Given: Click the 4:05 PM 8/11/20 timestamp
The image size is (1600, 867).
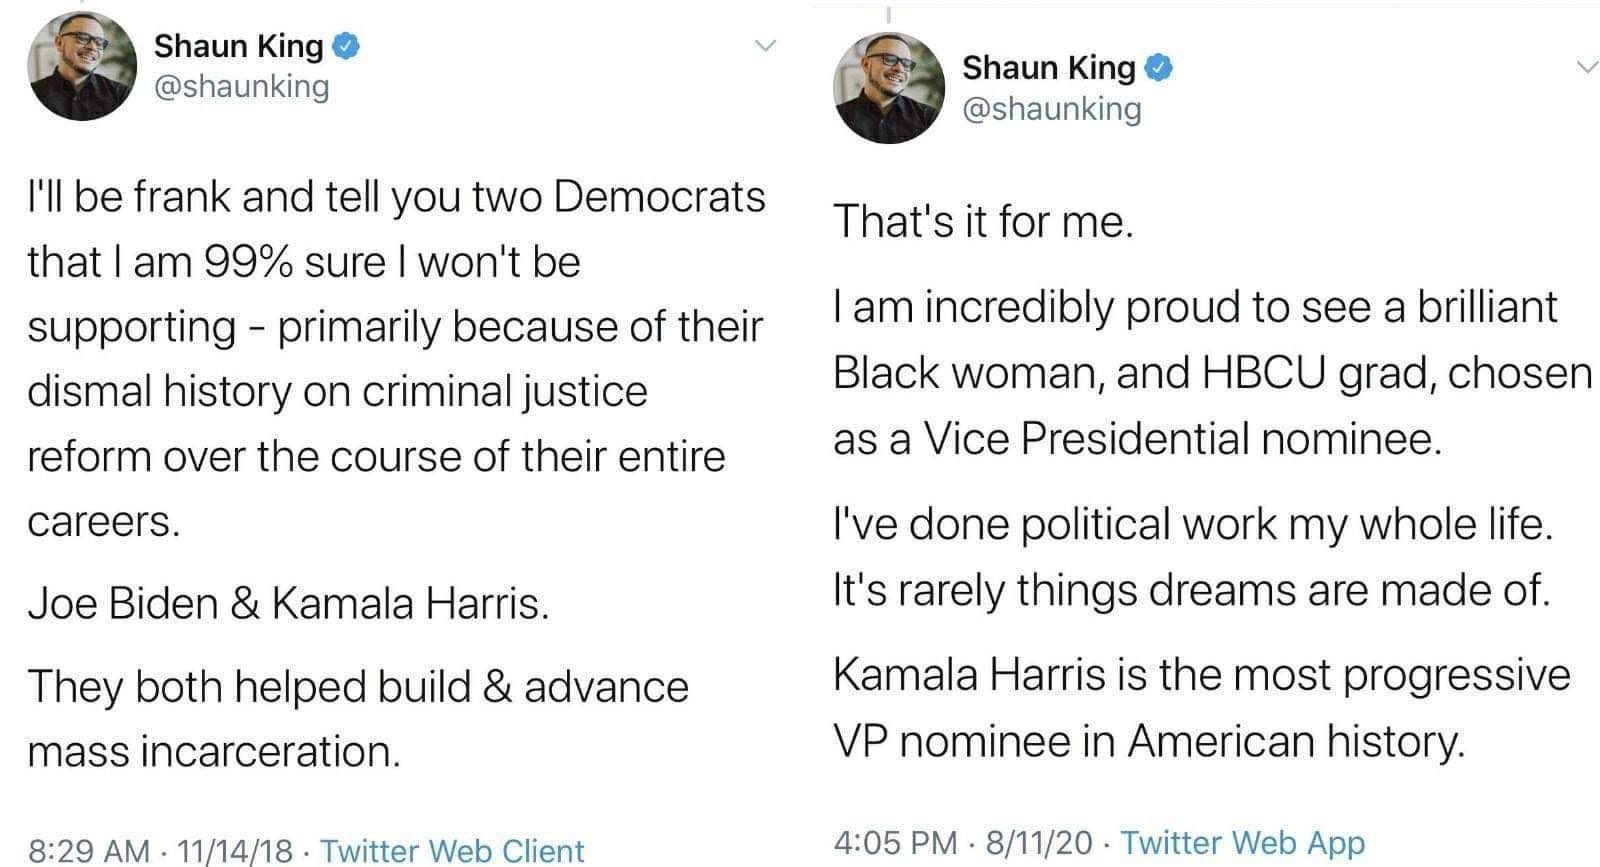Looking at the screenshot, I should point(964,843).
